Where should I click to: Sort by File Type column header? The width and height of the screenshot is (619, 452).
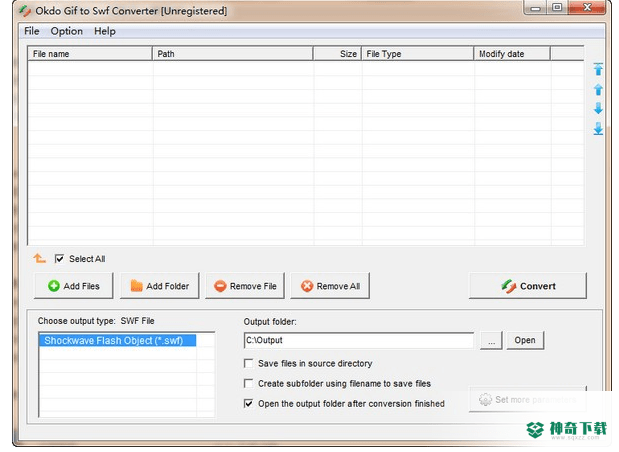point(418,54)
